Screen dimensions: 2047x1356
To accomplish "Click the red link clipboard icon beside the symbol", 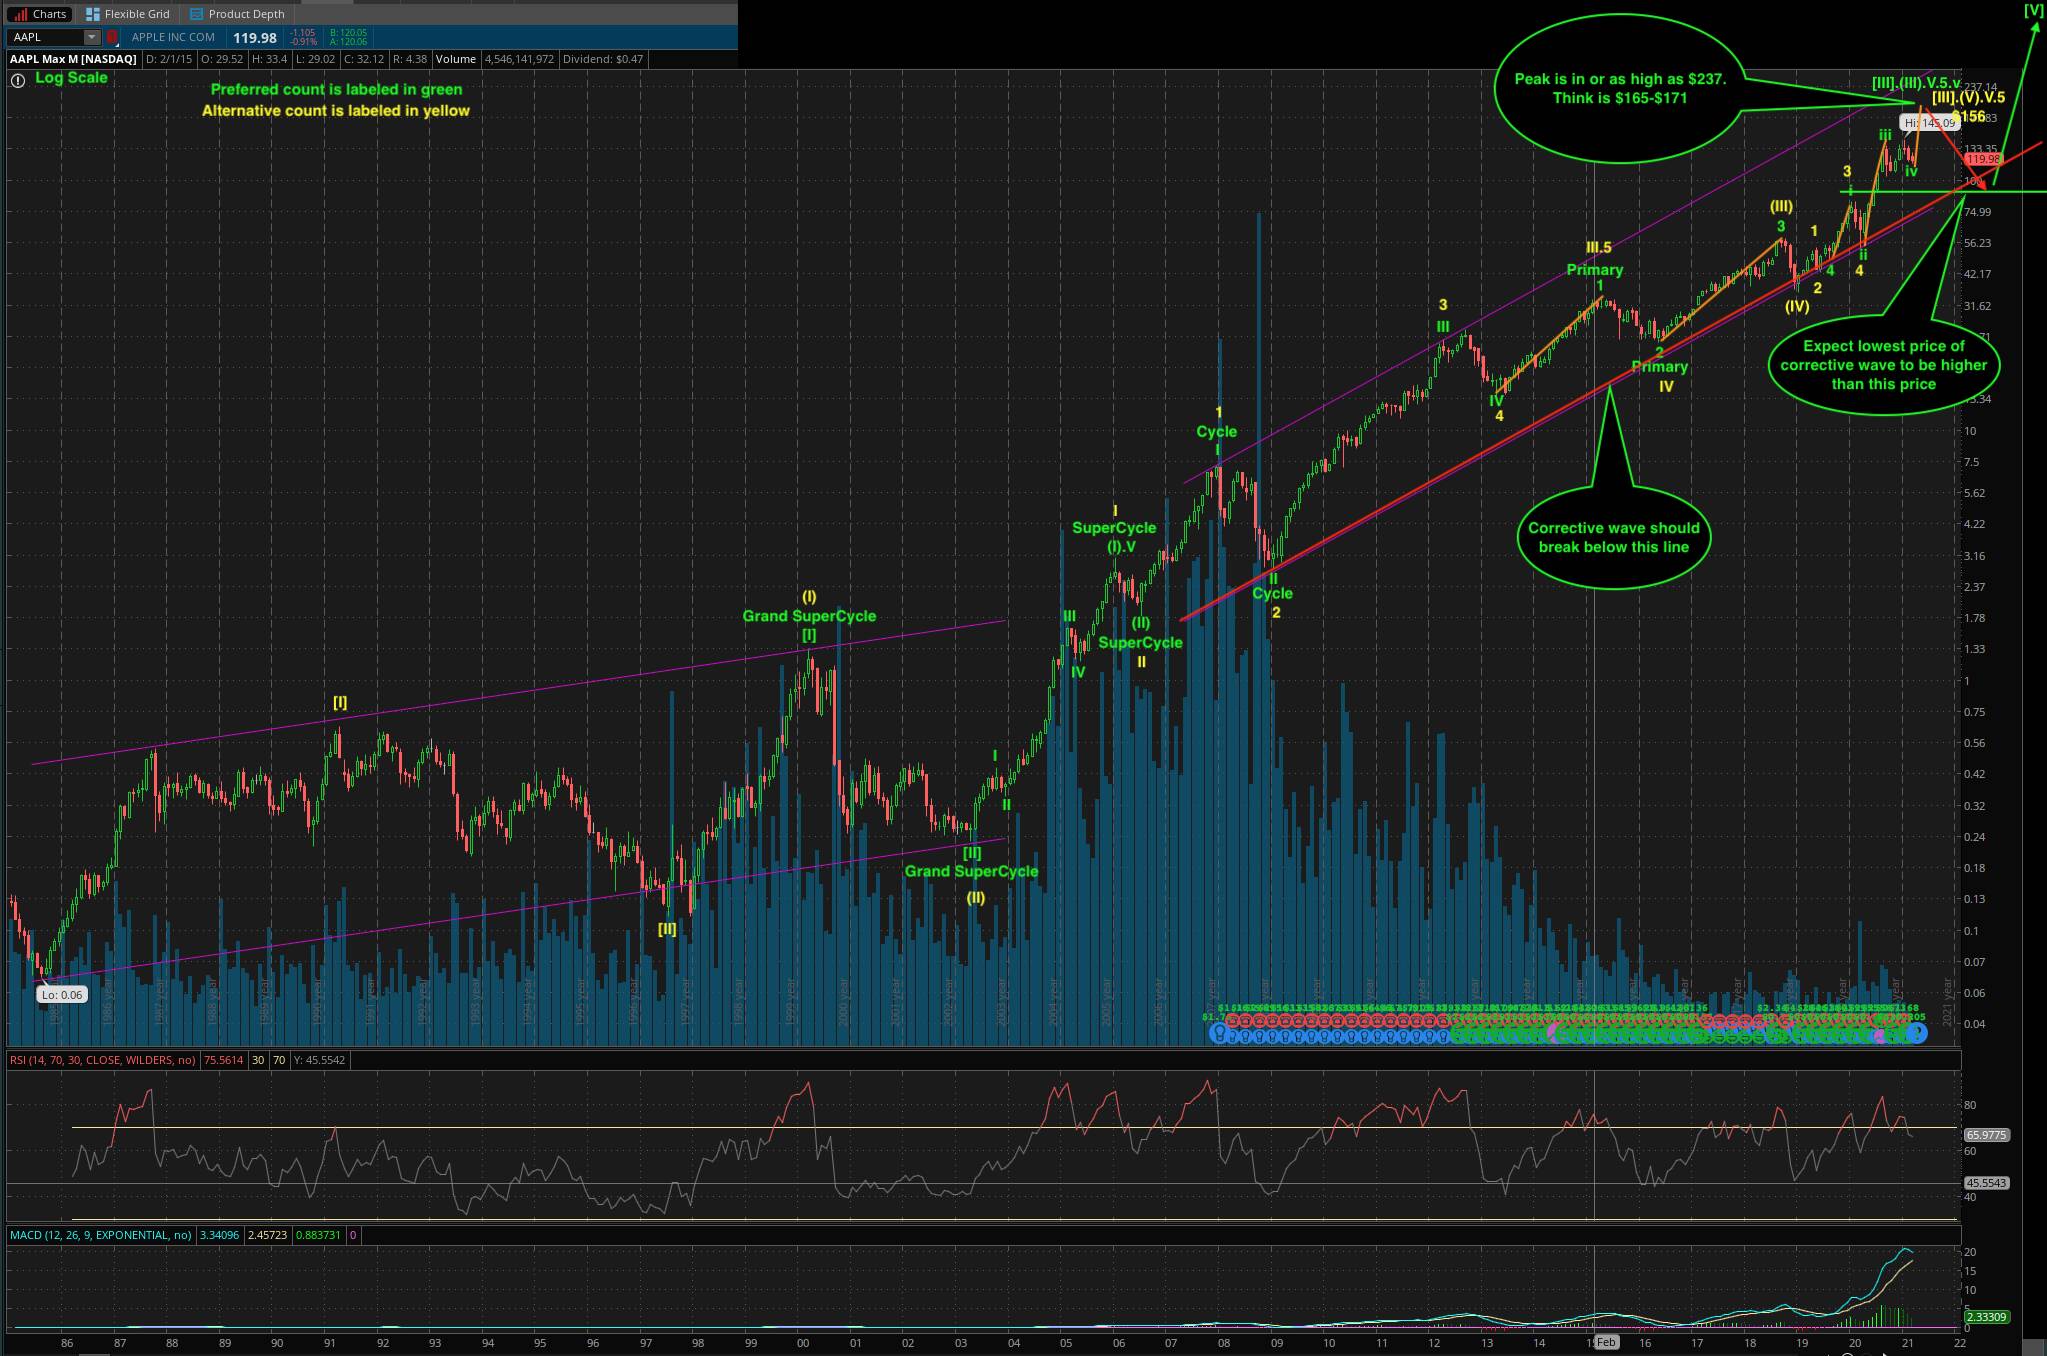I will point(112,37).
